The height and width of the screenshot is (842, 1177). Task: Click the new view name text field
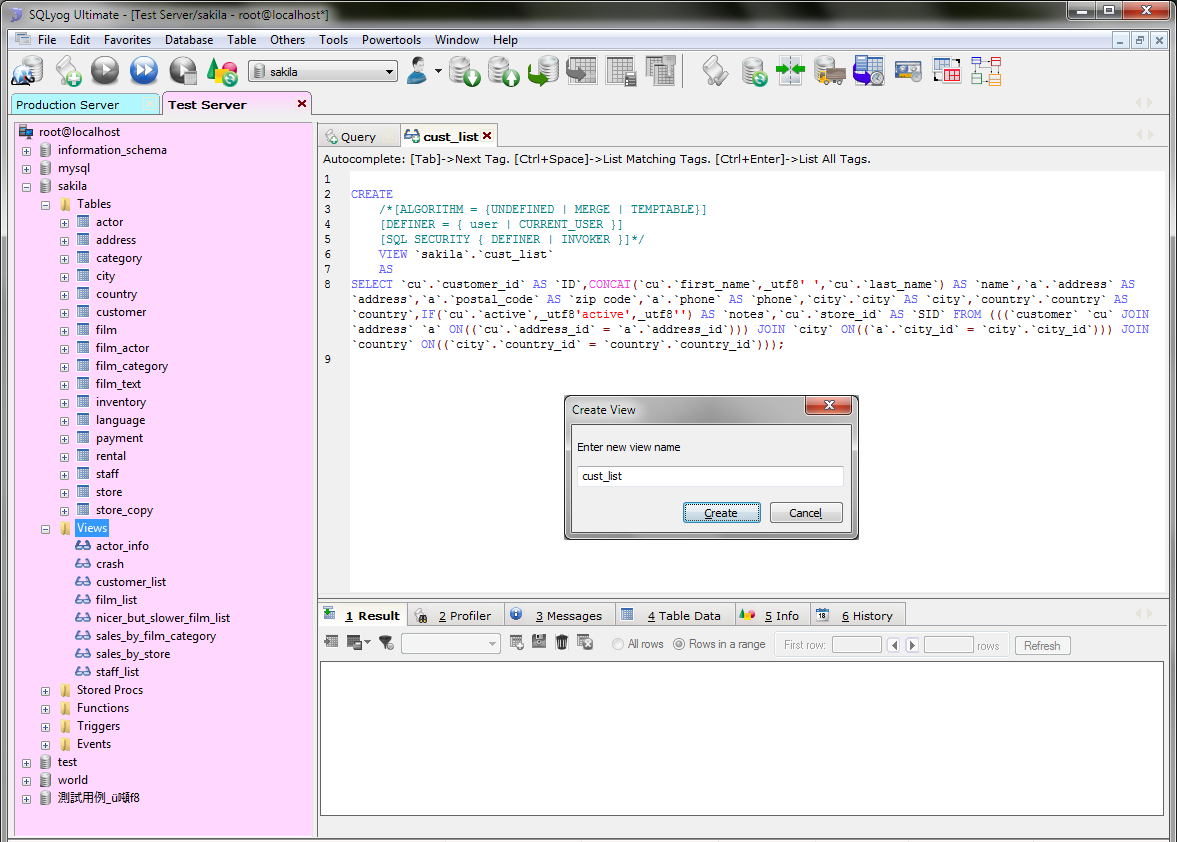(x=709, y=477)
